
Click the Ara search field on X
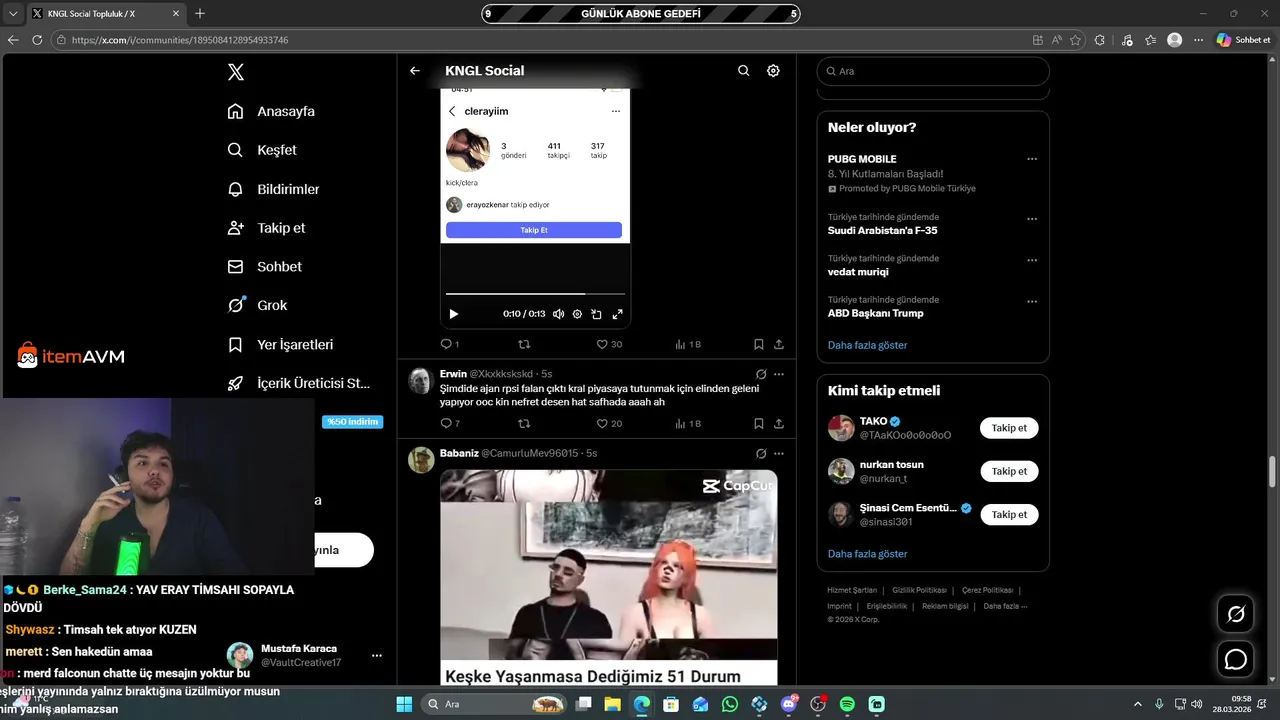click(x=933, y=71)
